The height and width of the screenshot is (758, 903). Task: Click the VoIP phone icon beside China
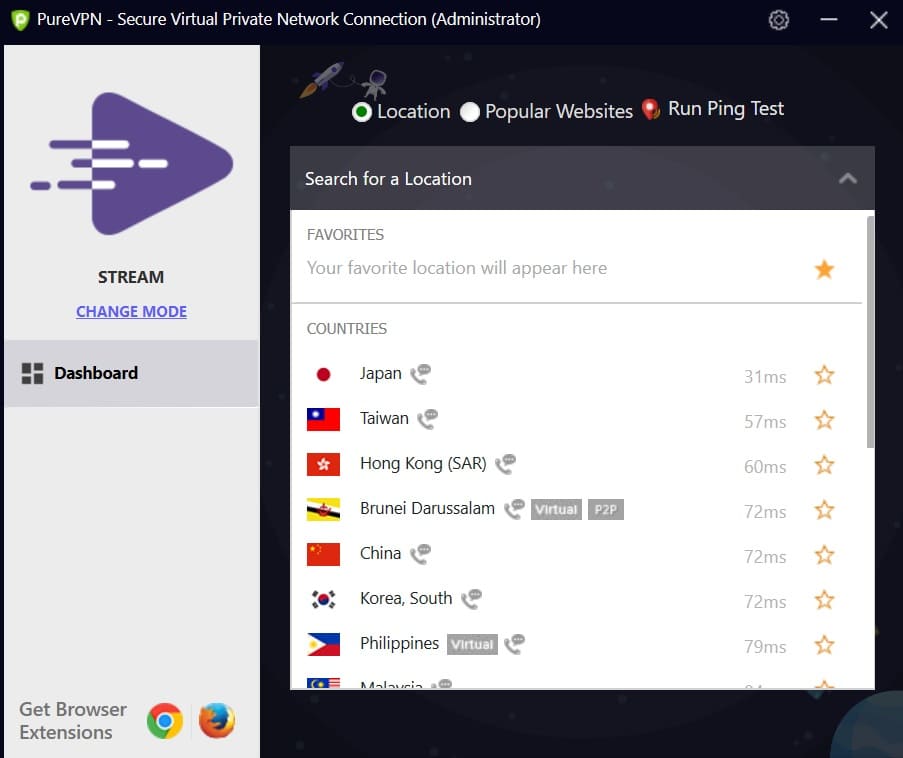tap(420, 554)
